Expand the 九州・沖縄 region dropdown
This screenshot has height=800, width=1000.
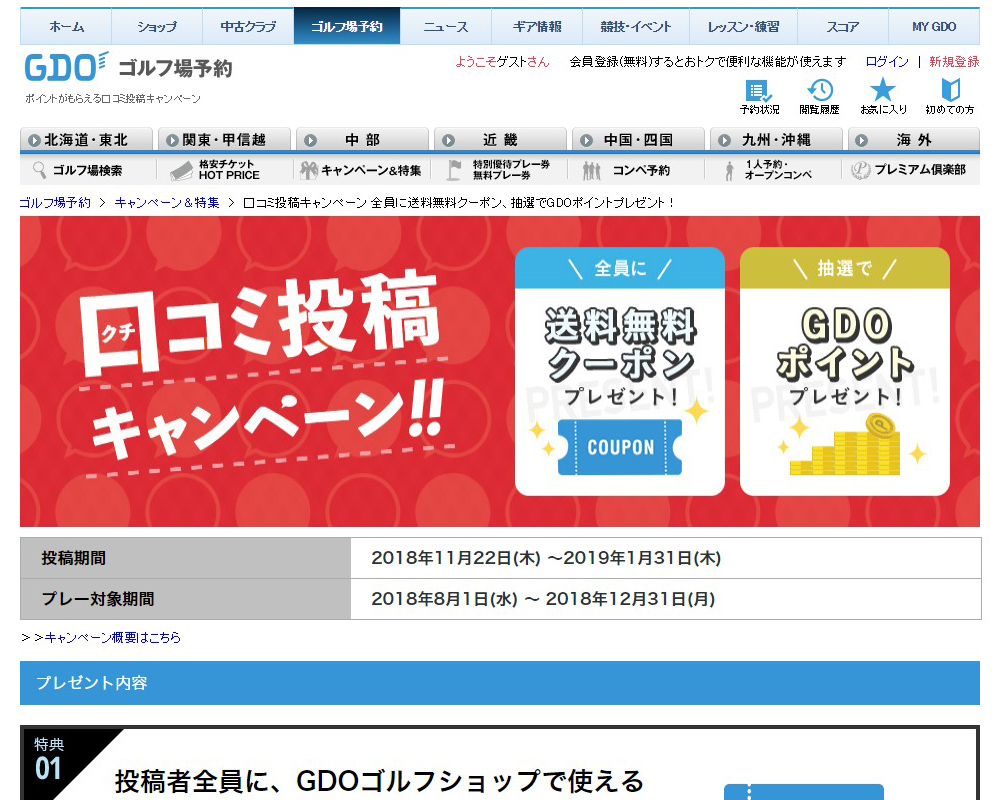tap(776, 140)
